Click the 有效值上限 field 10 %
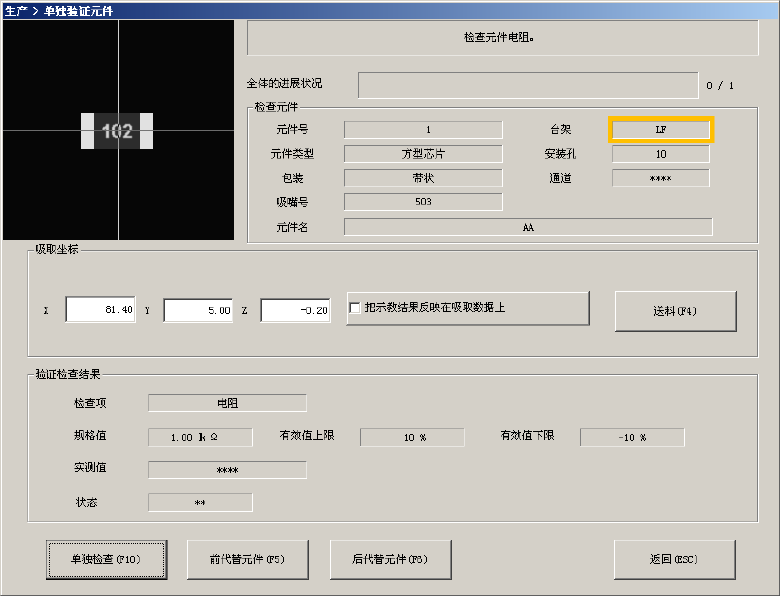The width and height of the screenshot is (780, 596). click(412, 437)
